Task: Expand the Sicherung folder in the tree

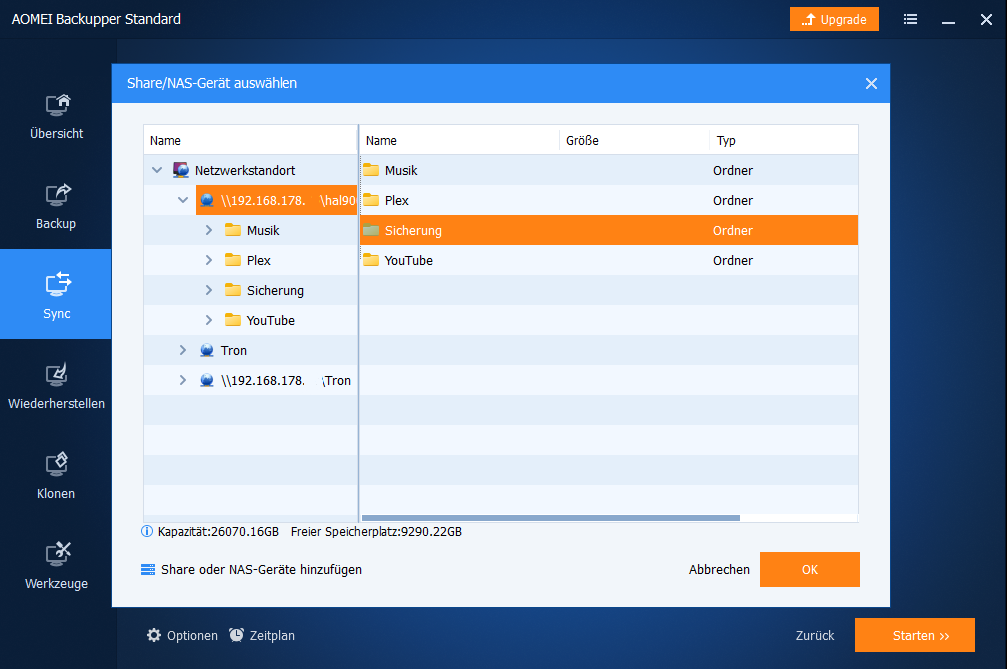Action: point(209,290)
